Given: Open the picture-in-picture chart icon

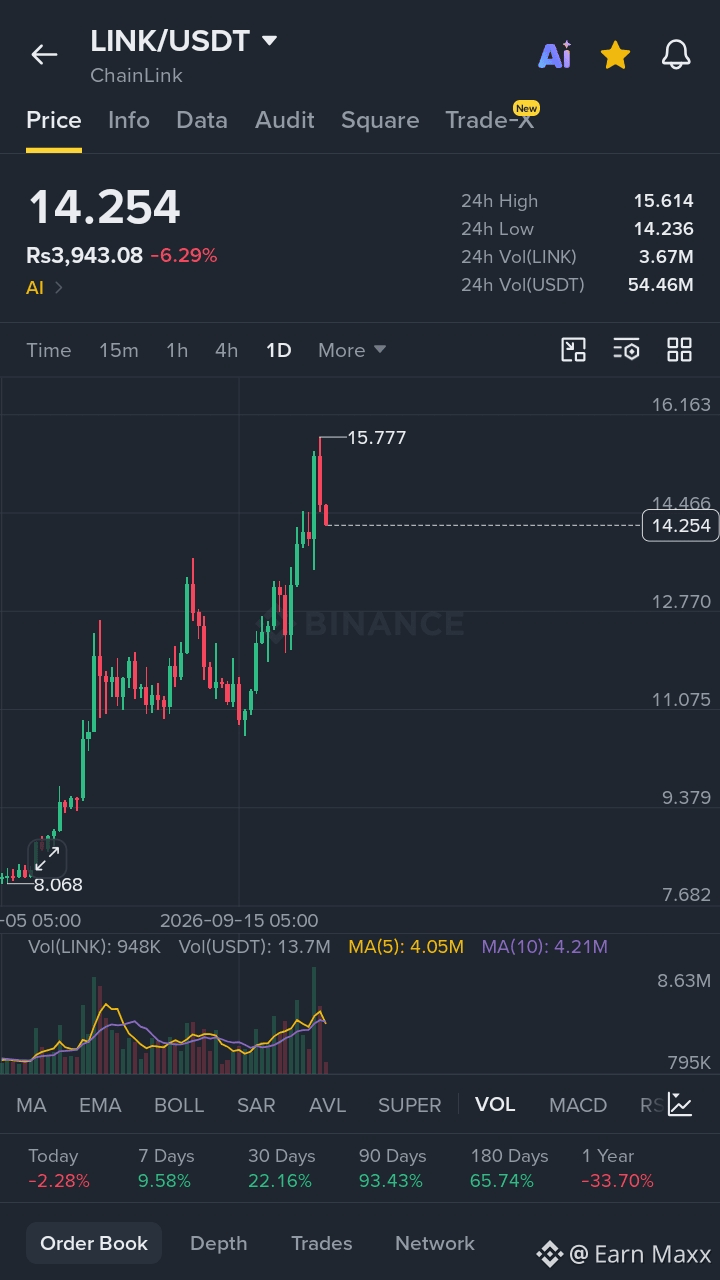Looking at the screenshot, I should click(573, 350).
